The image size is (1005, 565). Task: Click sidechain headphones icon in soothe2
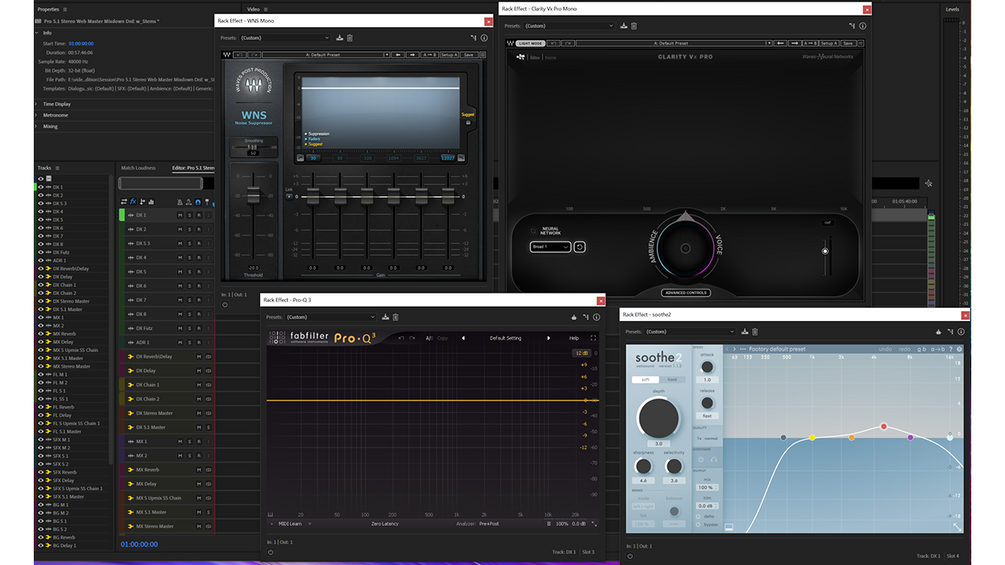pyautogui.click(x=713, y=459)
